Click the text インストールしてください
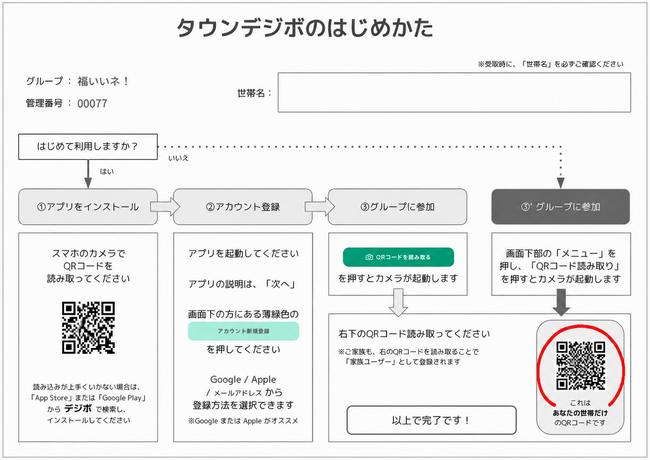Image resolution: width=650 pixels, height=460 pixels. 88,420
